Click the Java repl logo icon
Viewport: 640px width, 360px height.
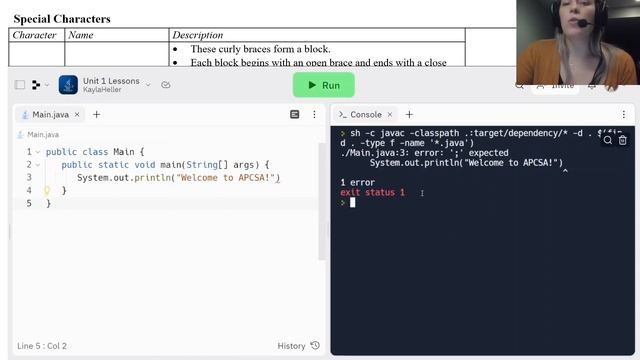68,85
